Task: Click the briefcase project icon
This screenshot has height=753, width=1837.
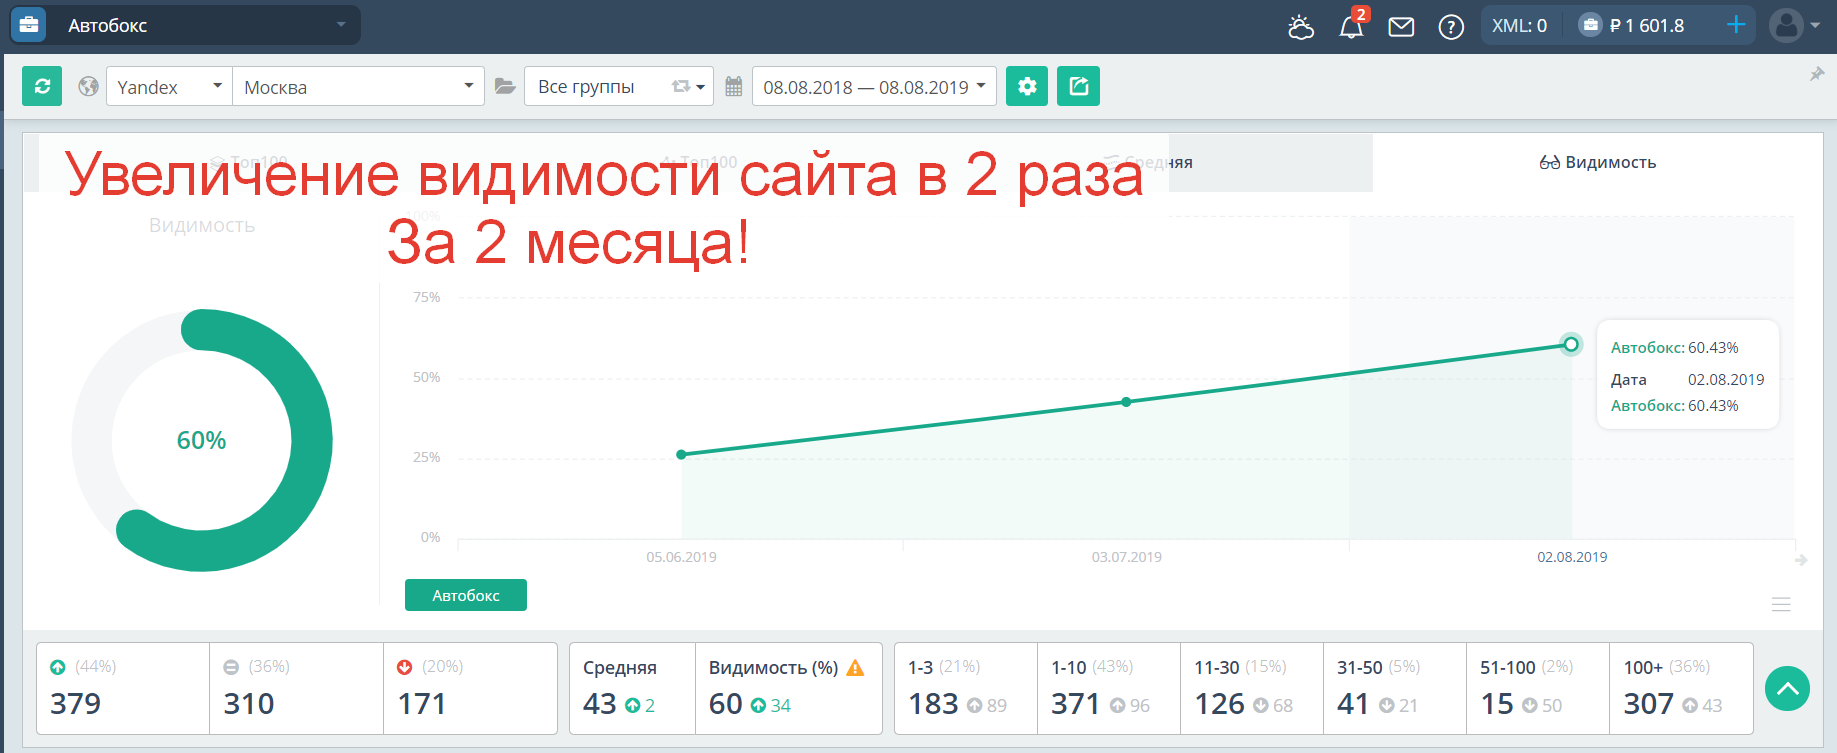Action: coord(29,25)
